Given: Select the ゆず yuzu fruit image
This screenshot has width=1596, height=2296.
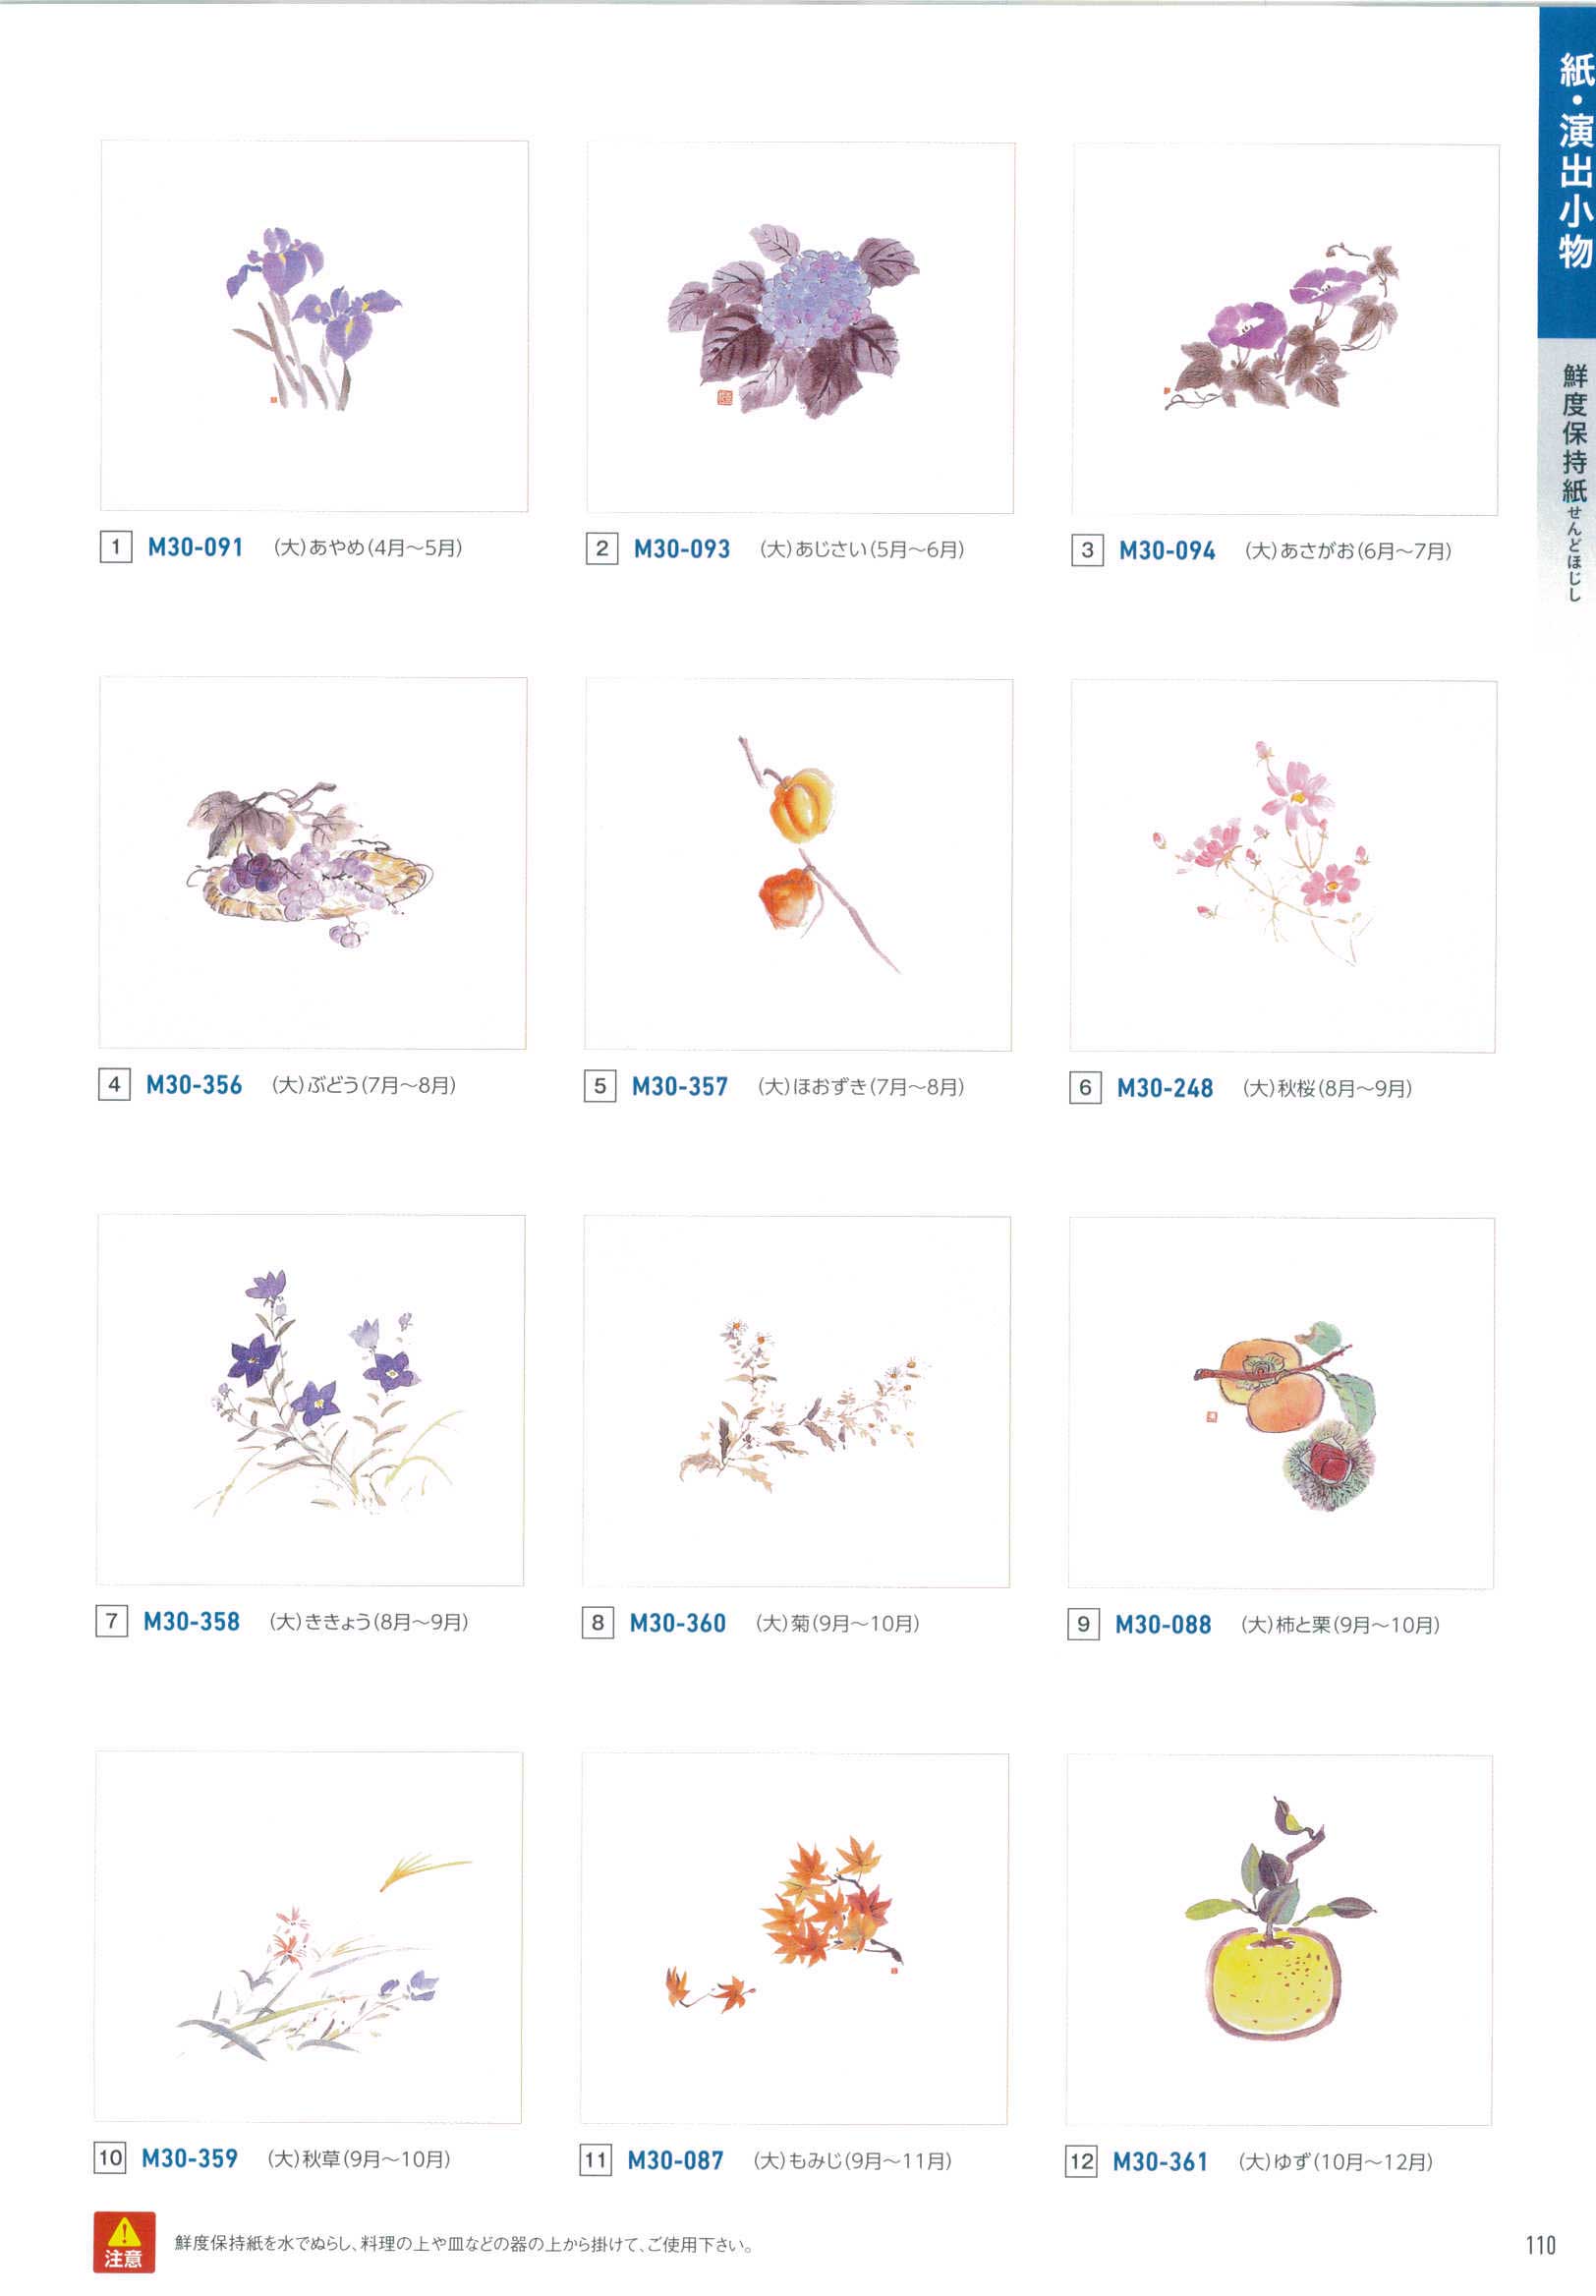Looking at the screenshot, I should click(1279, 1941).
